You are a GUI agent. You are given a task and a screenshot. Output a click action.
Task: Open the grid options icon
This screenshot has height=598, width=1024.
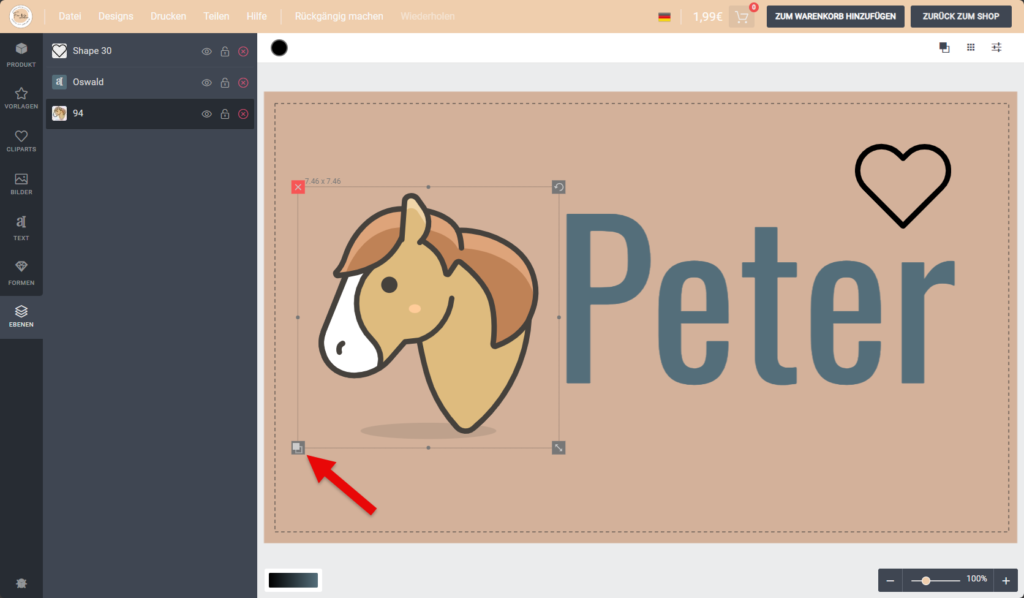(970, 47)
